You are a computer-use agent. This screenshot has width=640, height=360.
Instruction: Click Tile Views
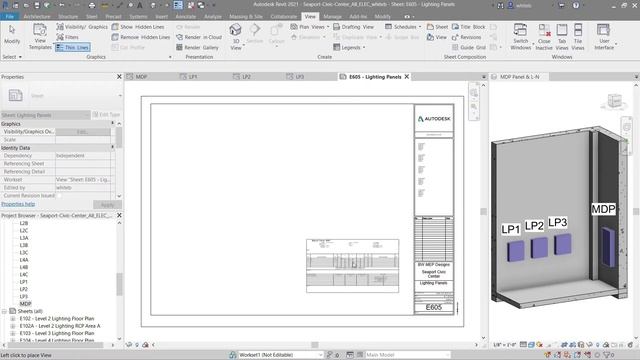[578, 37]
